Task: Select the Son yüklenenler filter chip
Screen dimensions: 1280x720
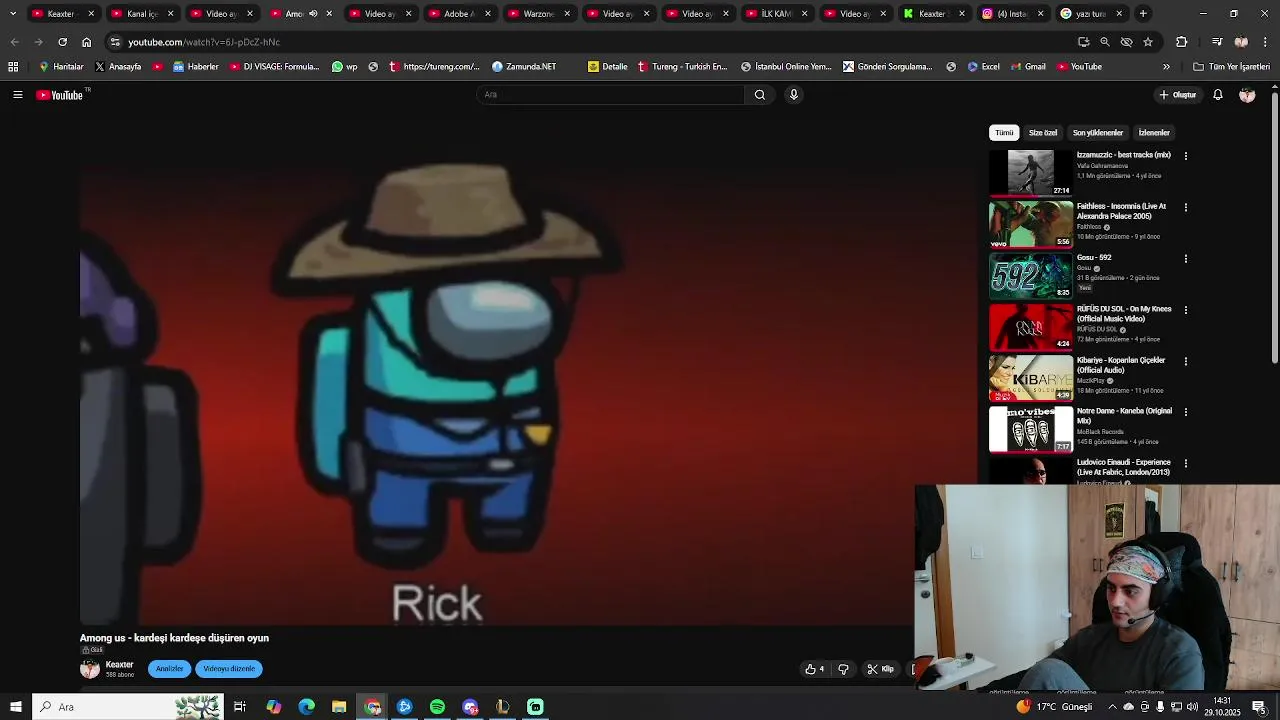Action: pos(1098,133)
